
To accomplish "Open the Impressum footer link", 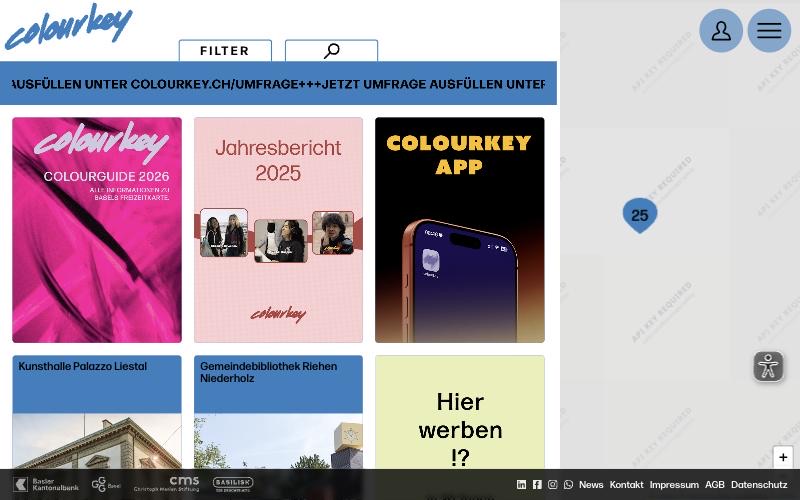I will point(674,485).
